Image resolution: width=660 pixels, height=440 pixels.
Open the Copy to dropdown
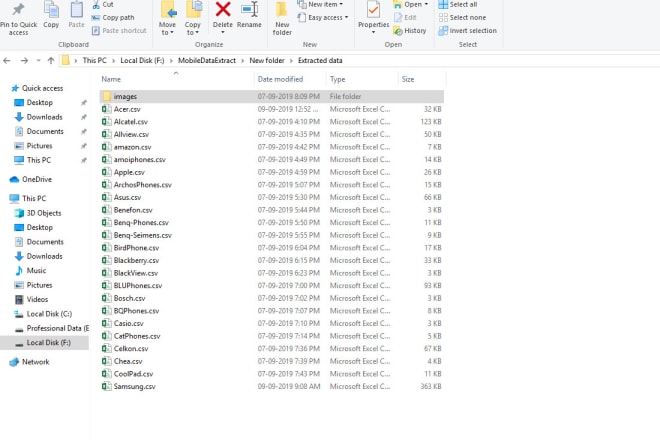point(193,19)
